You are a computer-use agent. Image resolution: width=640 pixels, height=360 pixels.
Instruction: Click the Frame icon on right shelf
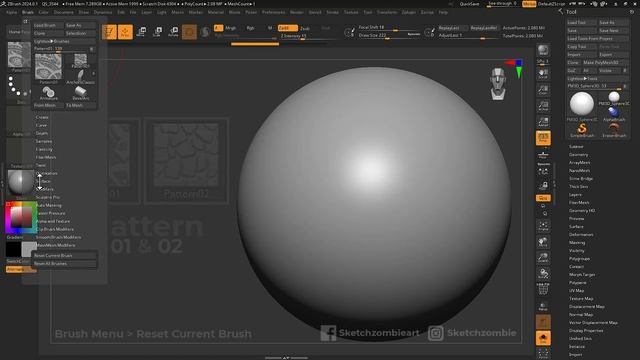[x=543, y=226]
